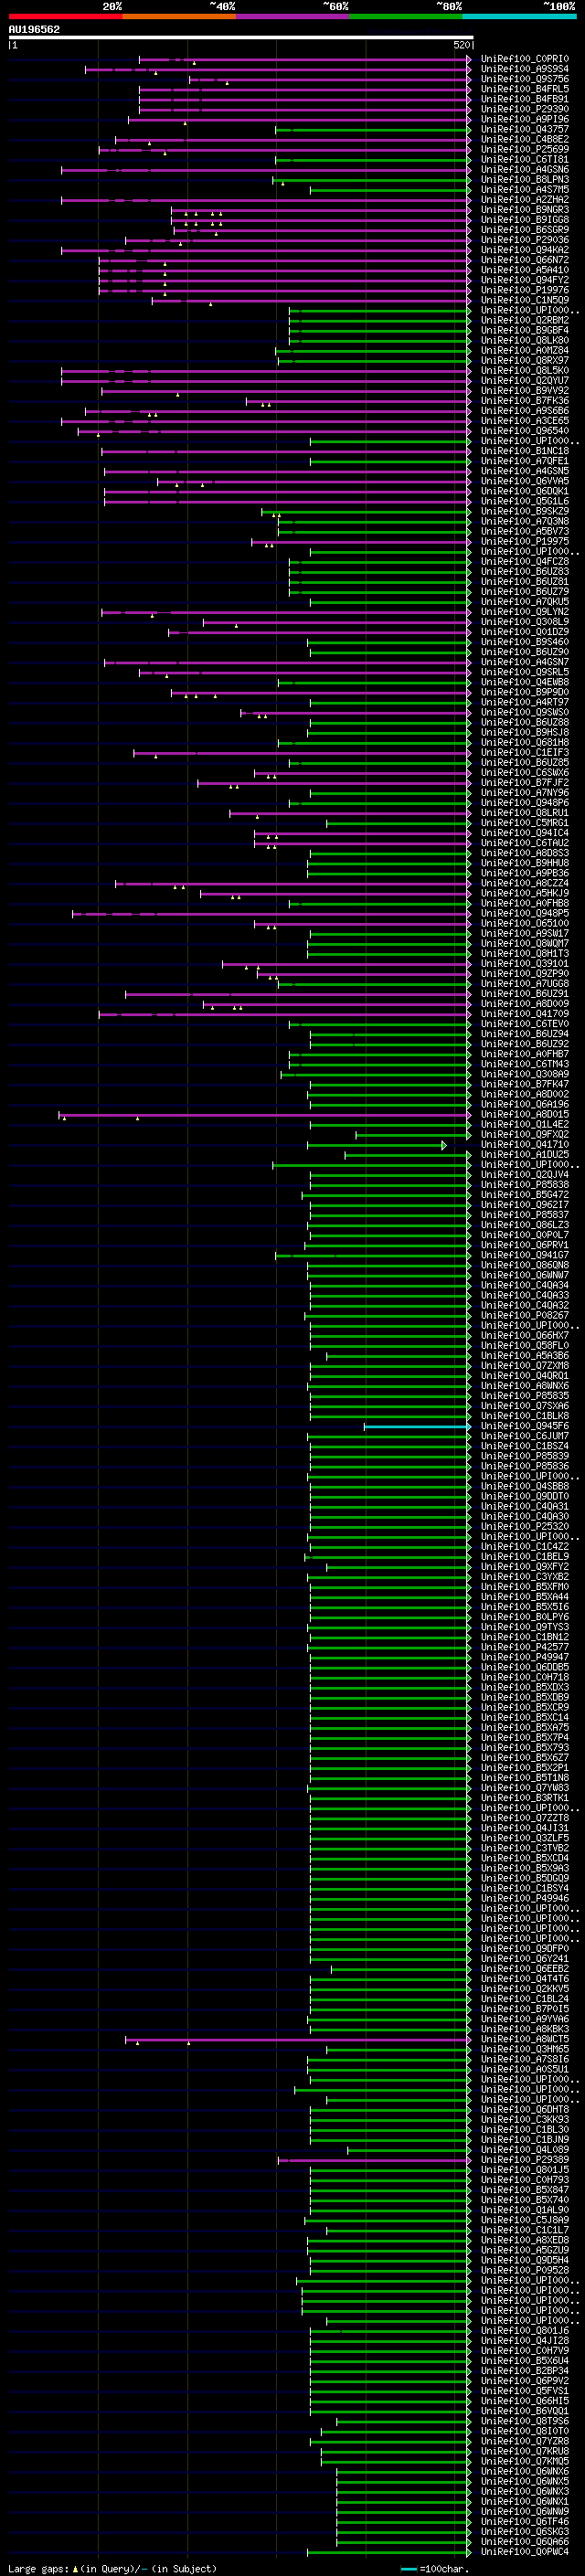Select the UniRef100_C5J8A9 label

pos(525,2220)
